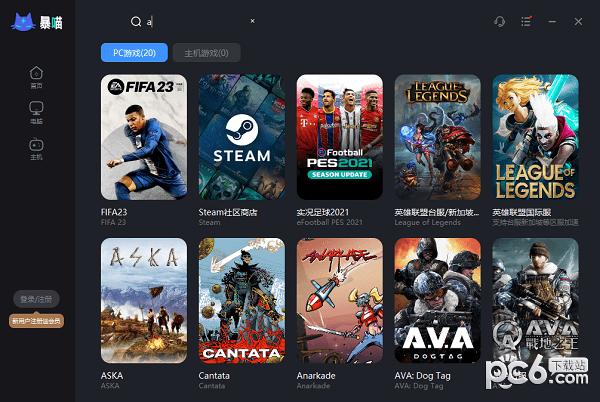The height and width of the screenshot is (402, 600).
Task: Open the FIFA 23 cover thumbnail
Action: pos(144,137)
